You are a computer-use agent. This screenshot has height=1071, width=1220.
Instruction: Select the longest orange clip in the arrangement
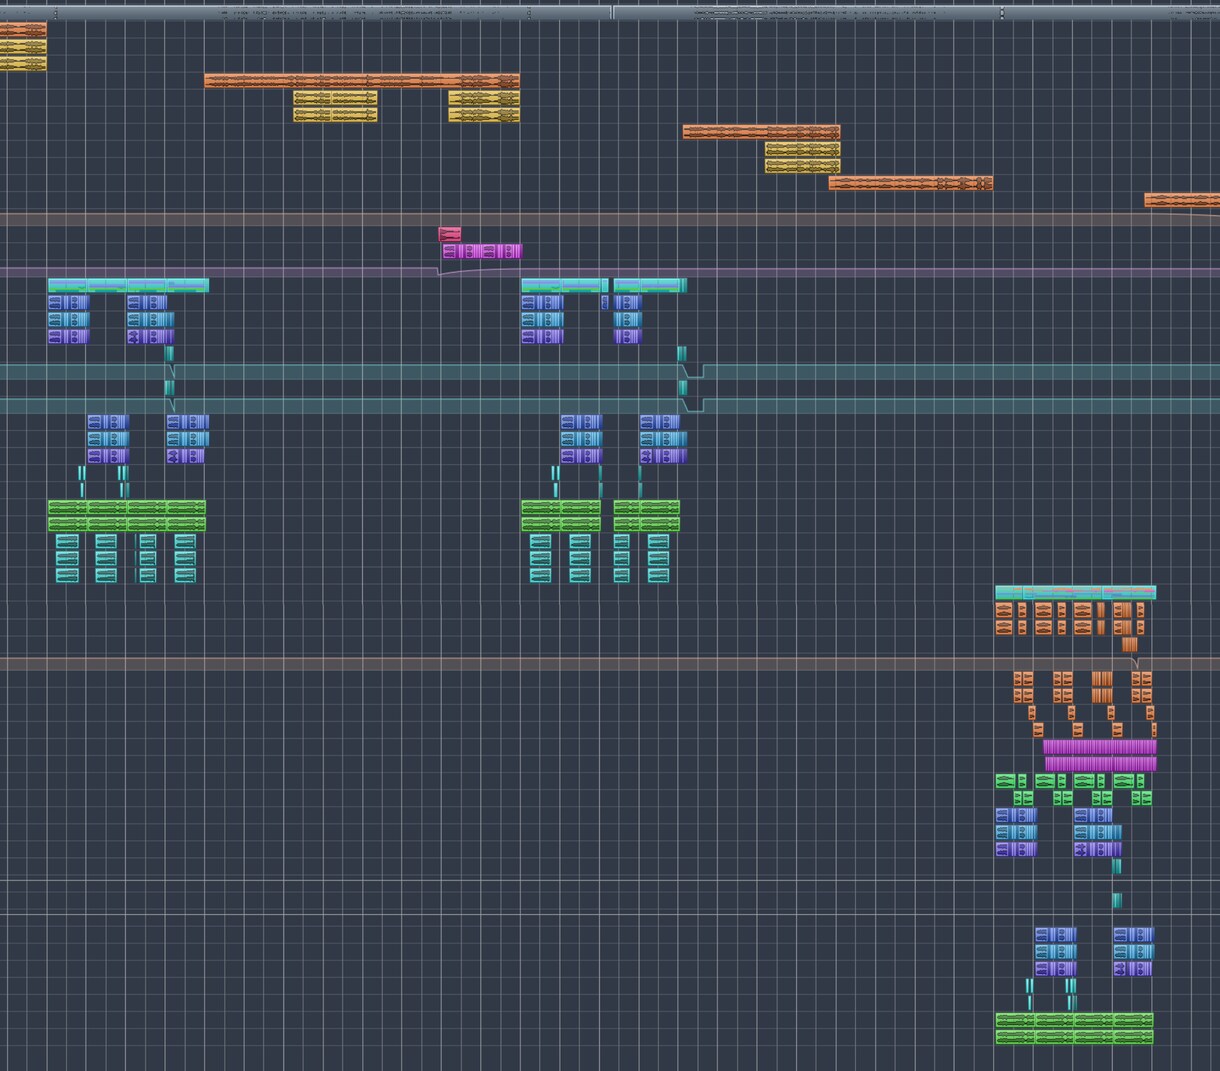(362, 81)
